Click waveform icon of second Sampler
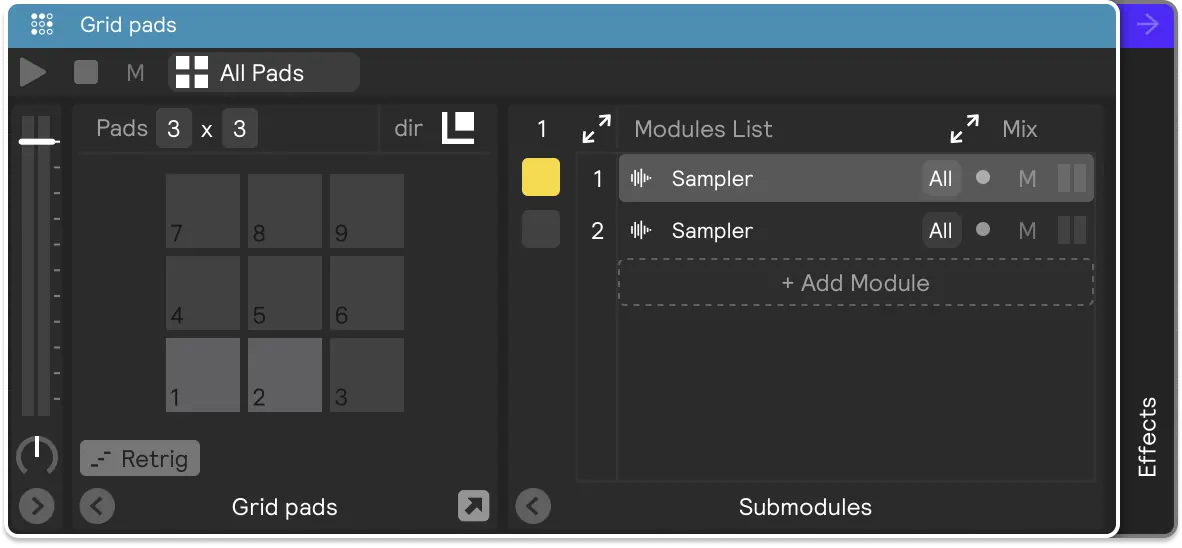The image size is (1182, 548). pyautogui.click(x=641, y=231)
